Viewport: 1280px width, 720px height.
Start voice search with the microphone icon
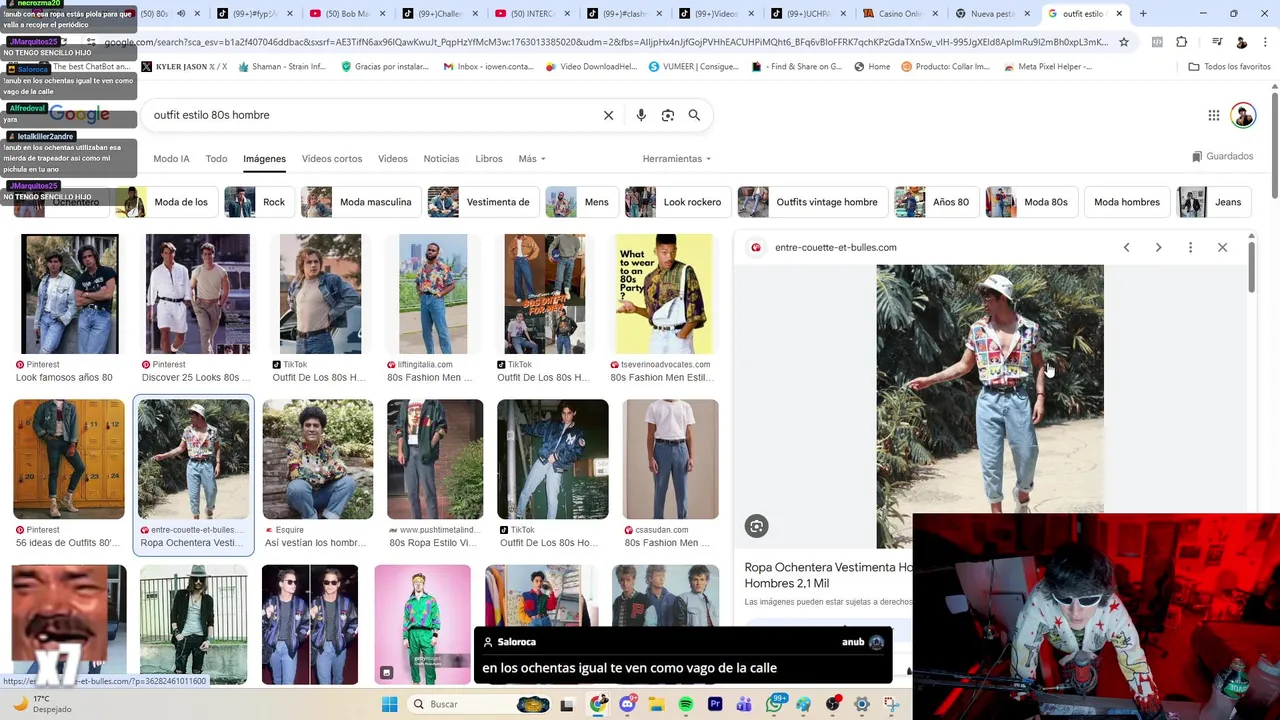pyautogui.click(x=641, y=115)
